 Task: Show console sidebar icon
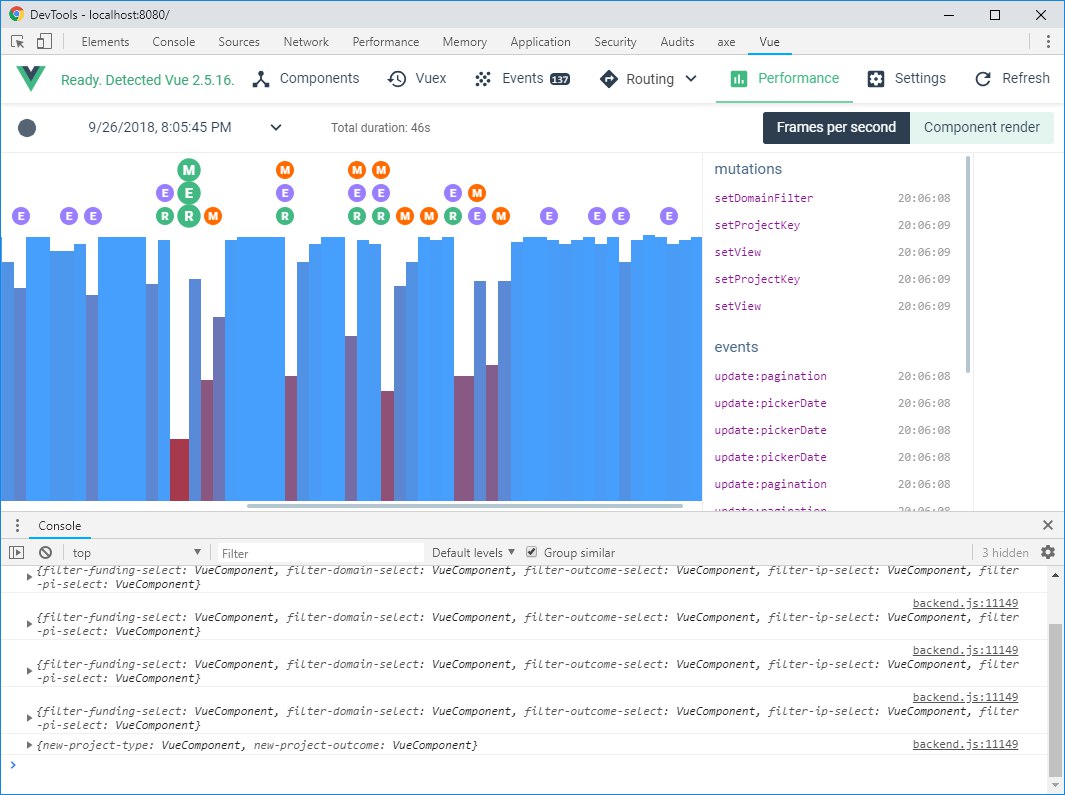[17, 552]
